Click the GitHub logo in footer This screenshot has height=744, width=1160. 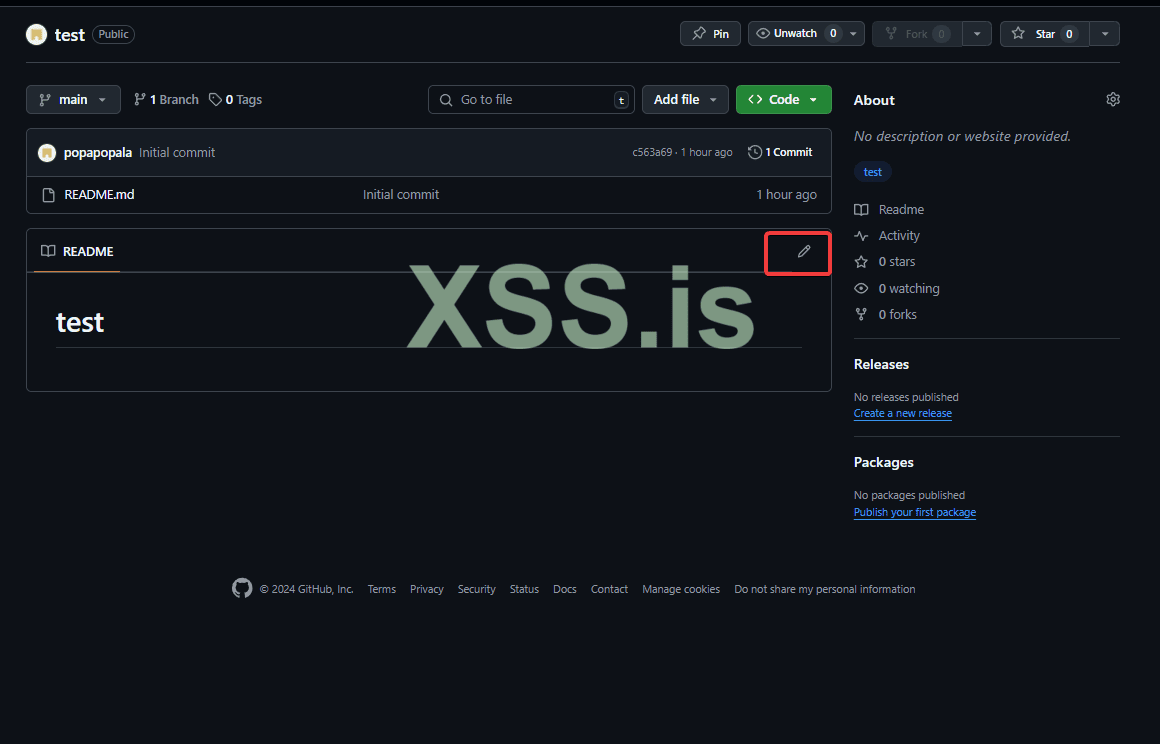tap(242, 589)
